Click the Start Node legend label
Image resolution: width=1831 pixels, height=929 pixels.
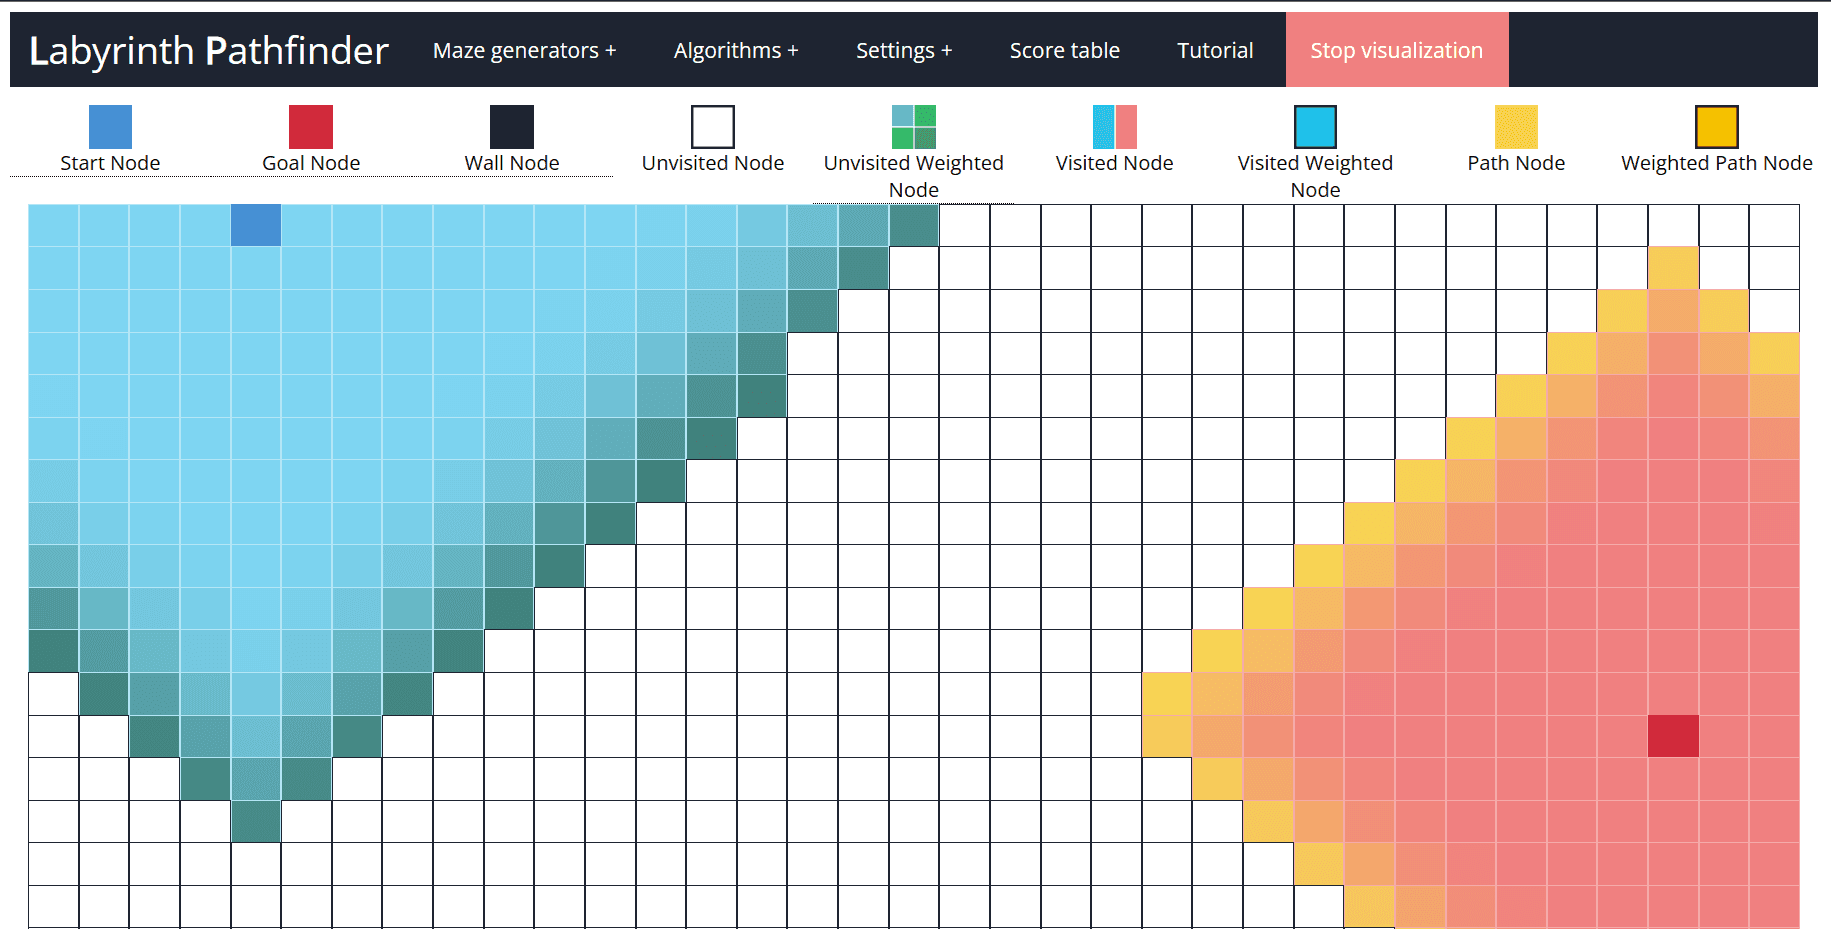click(110, 163)
